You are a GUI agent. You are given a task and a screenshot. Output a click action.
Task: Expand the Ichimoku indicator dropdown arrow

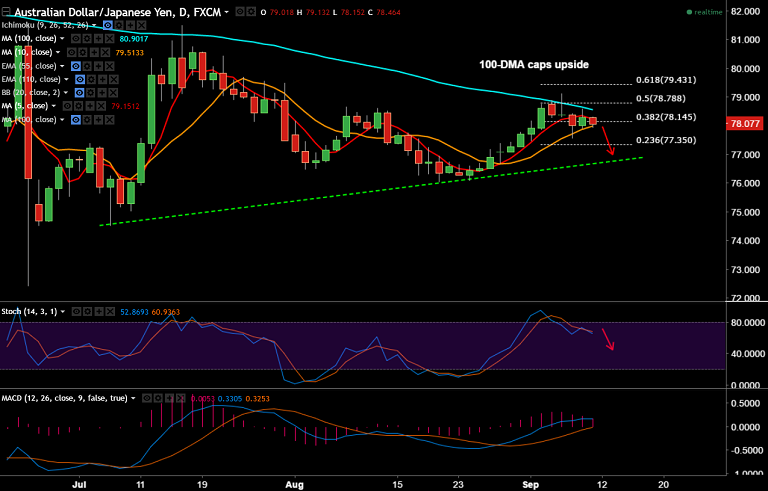click(x=94, y=25)
